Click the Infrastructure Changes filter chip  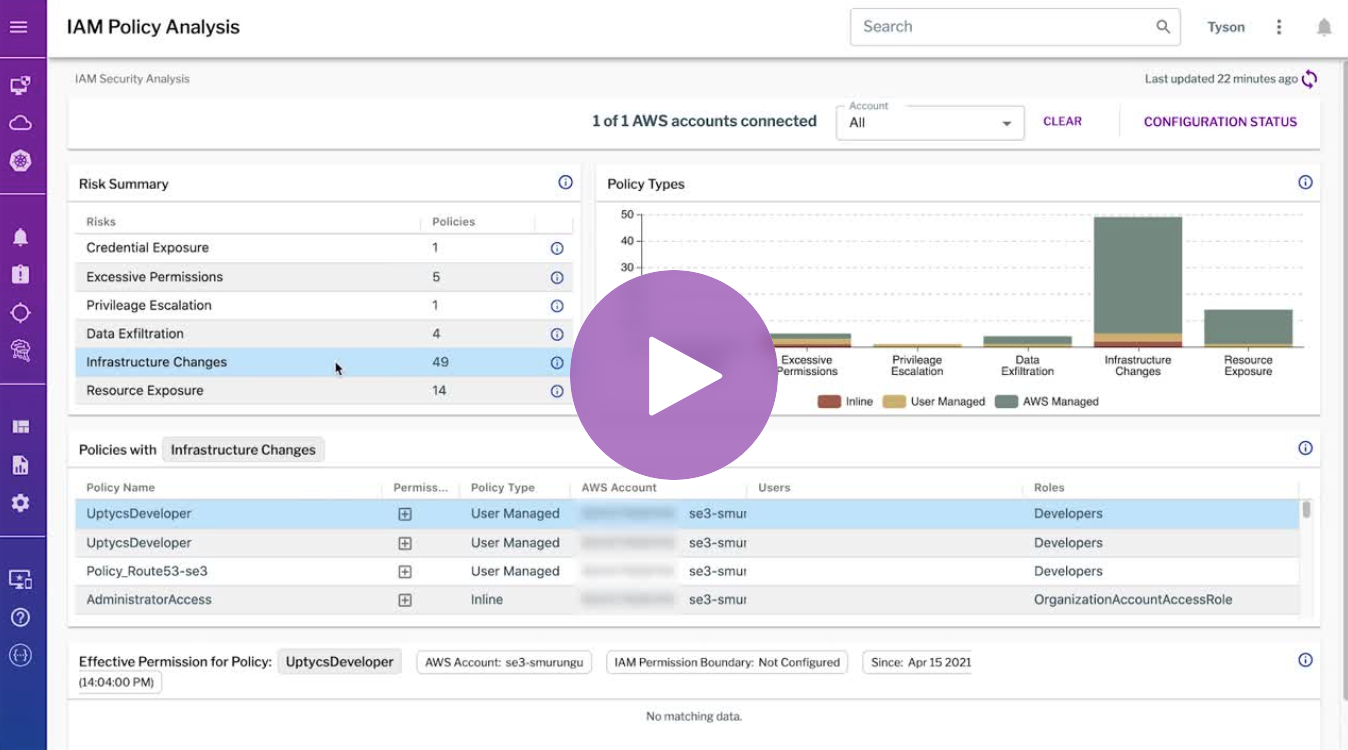(243, 450)
